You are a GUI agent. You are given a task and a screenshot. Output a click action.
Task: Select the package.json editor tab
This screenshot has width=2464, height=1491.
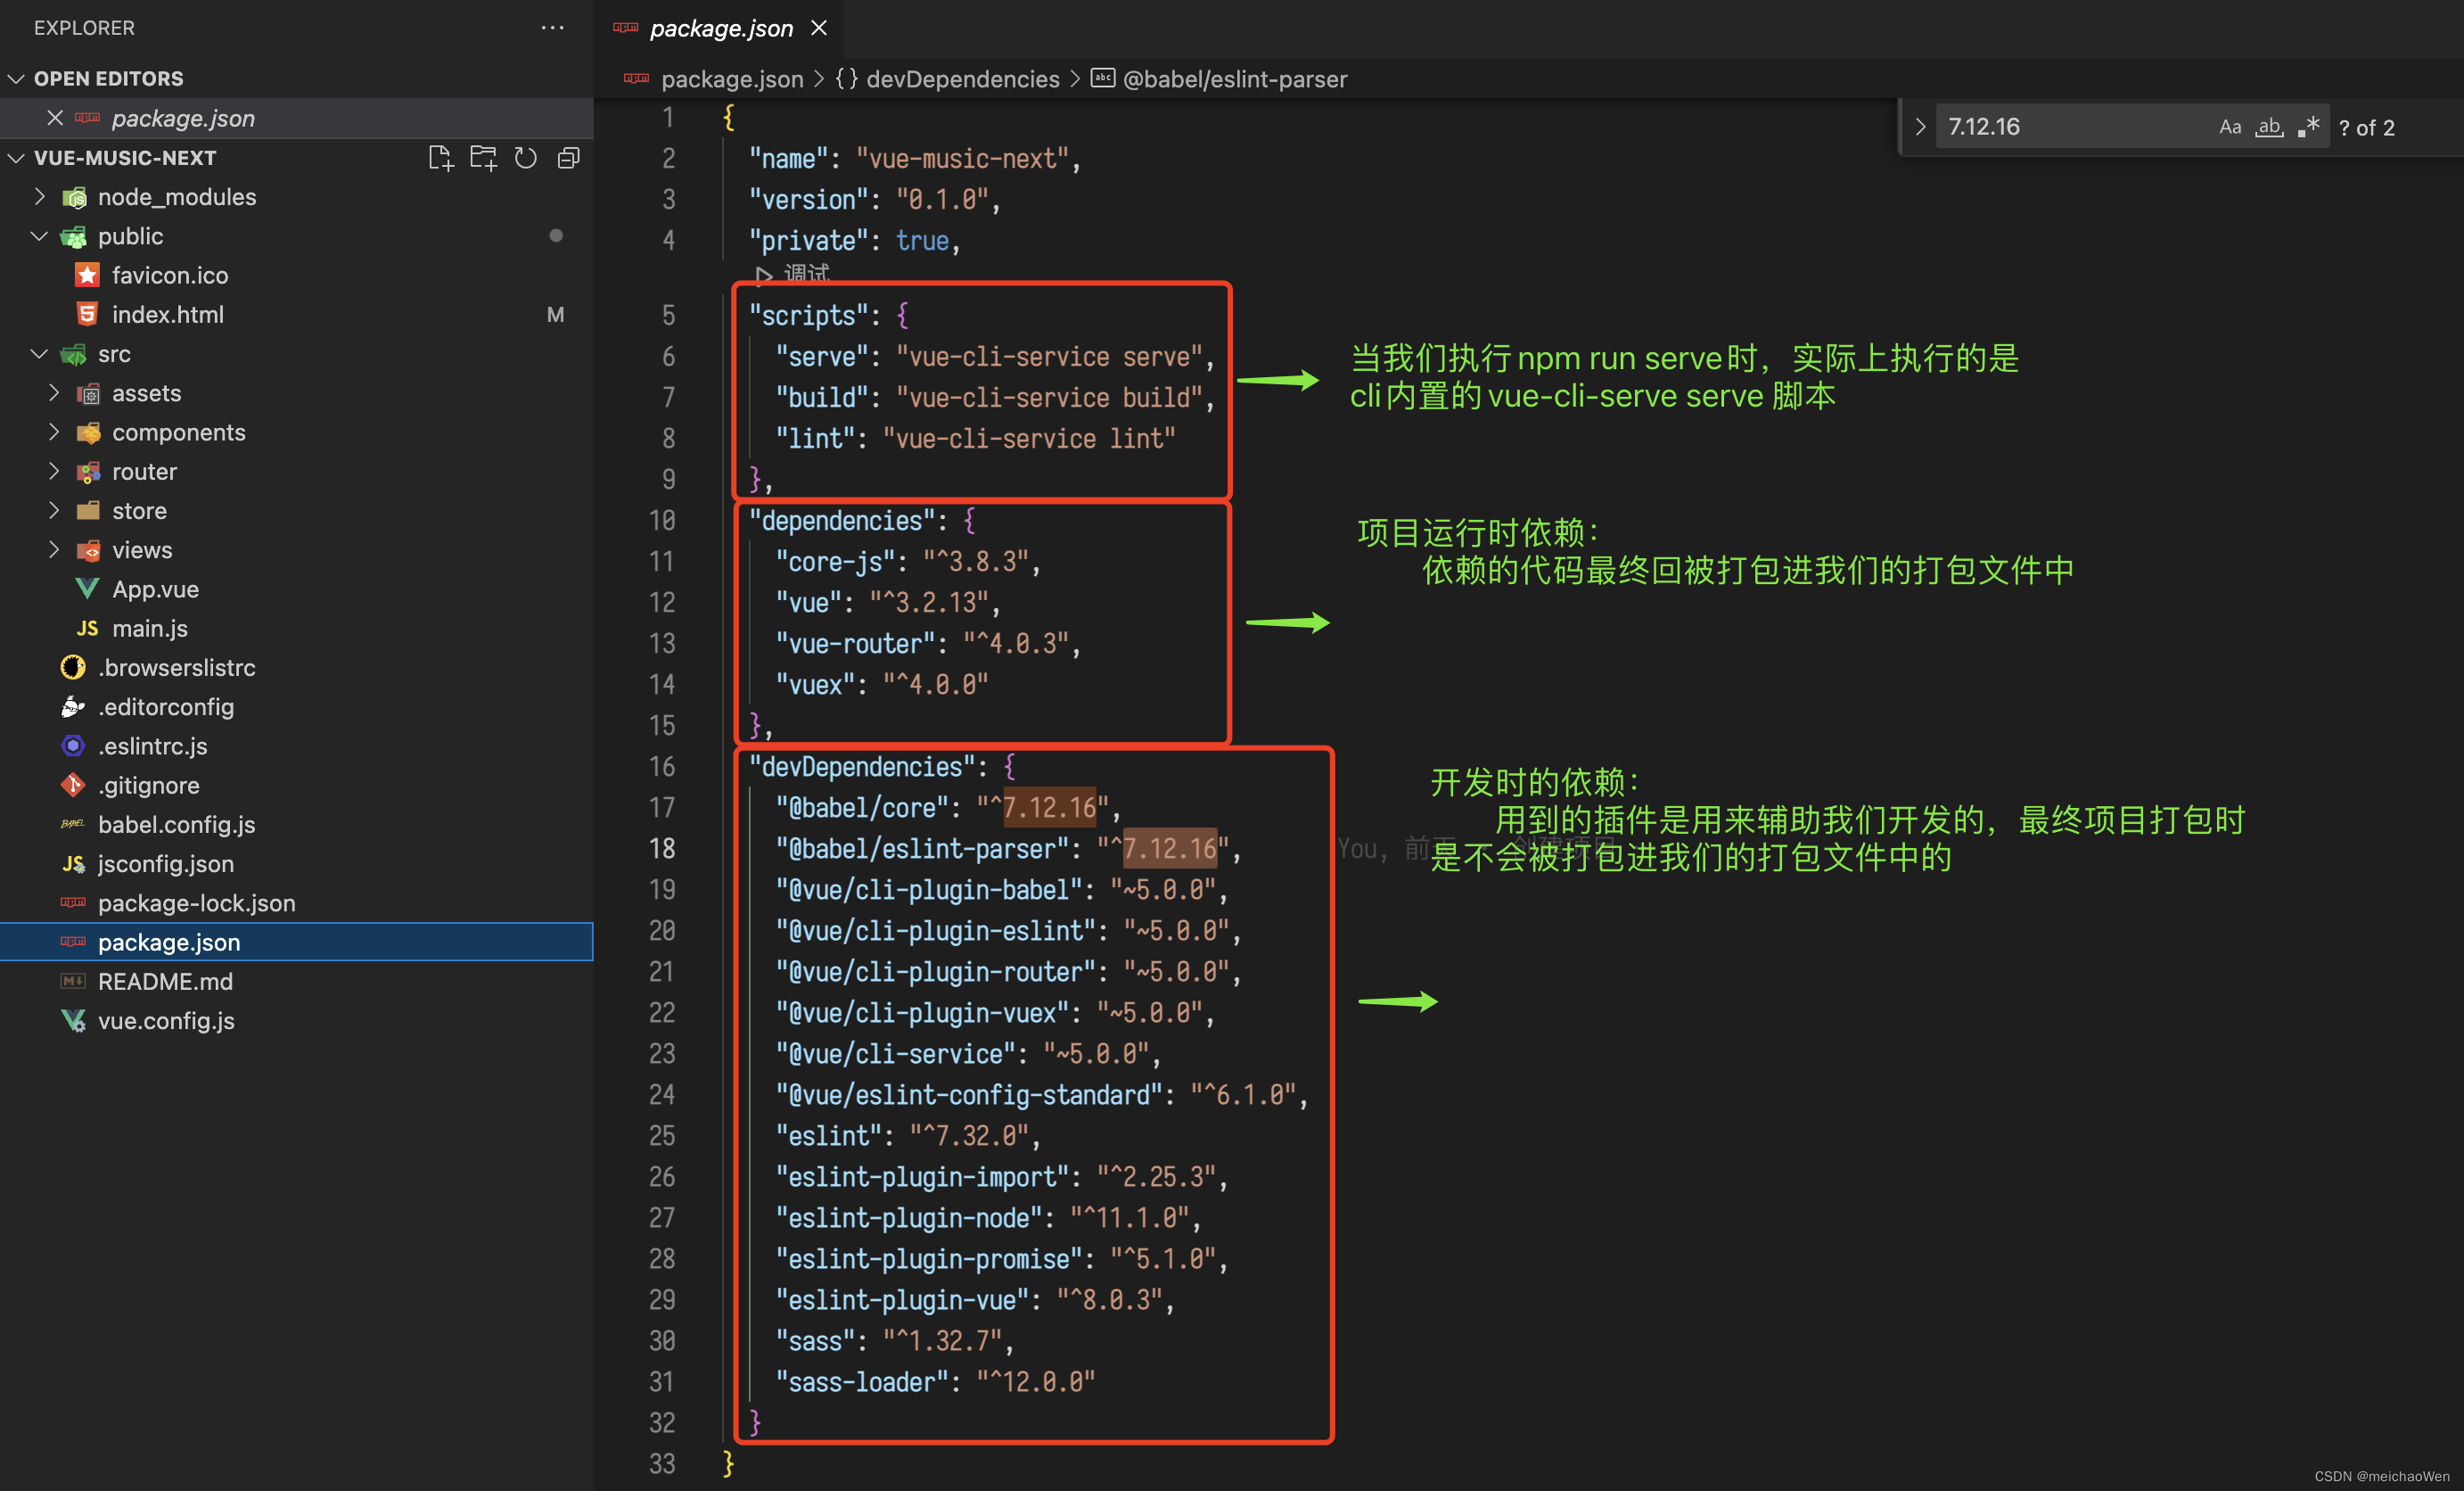tap(720, 28)
